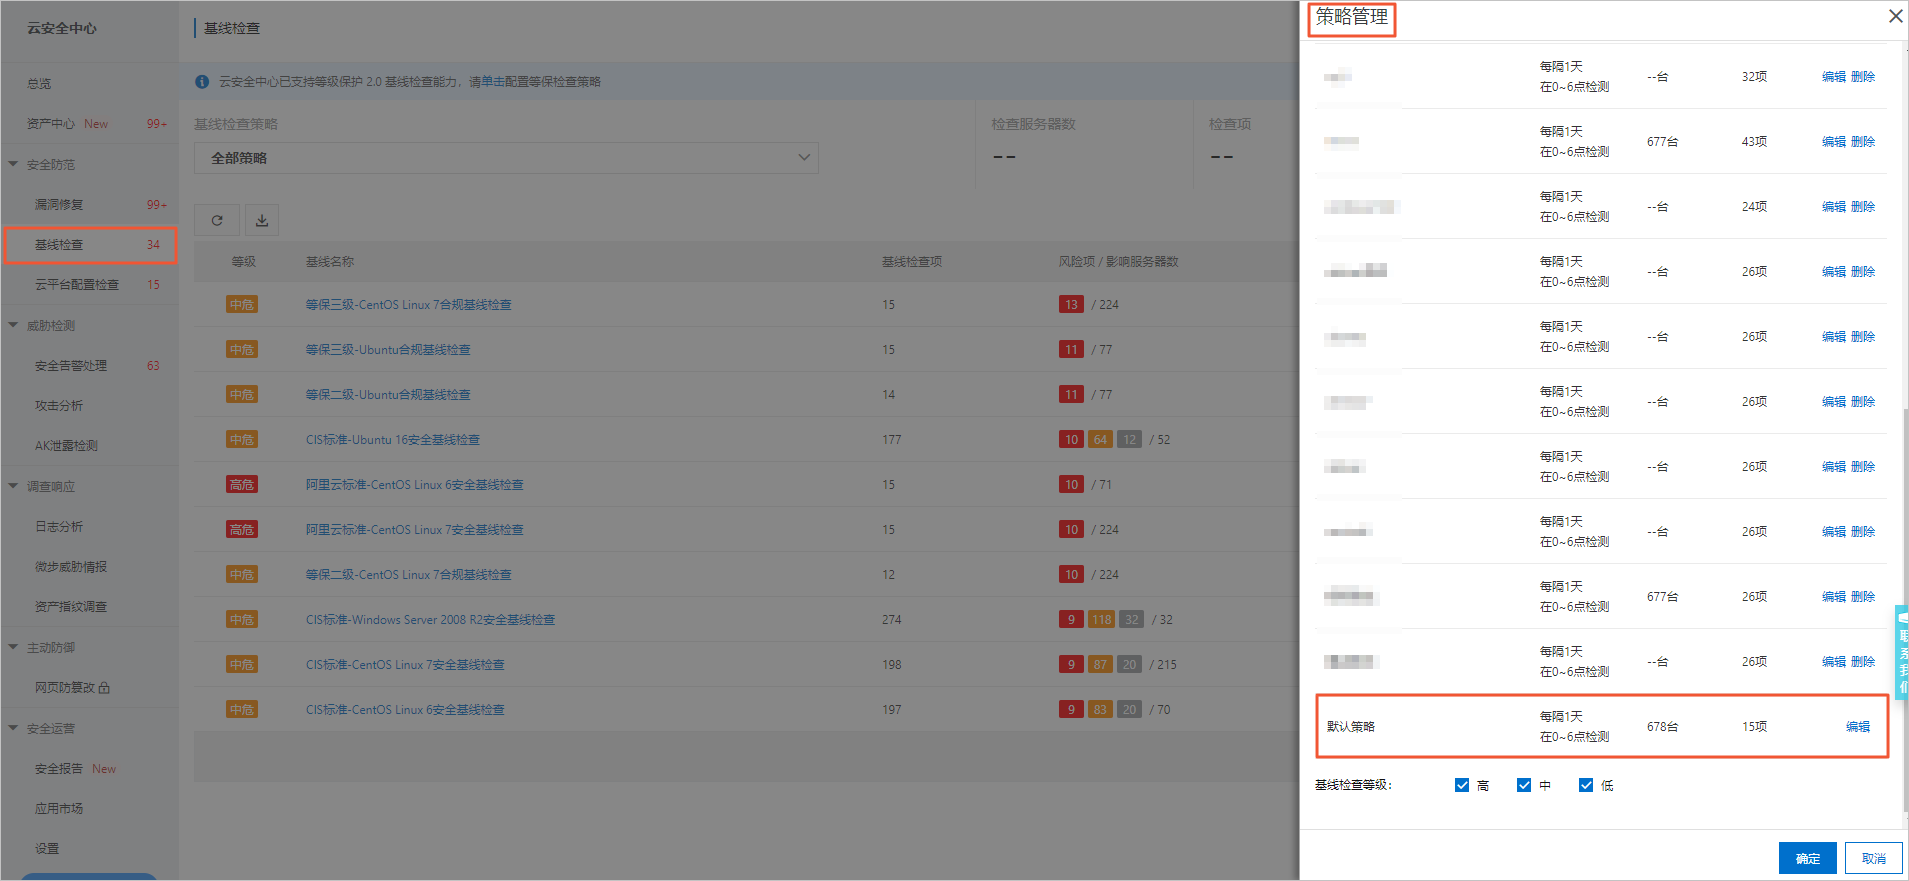This screenshot has width=1909, height=881.
Task: Click the 基线名称 column header
Action: (x=330, y=262)
